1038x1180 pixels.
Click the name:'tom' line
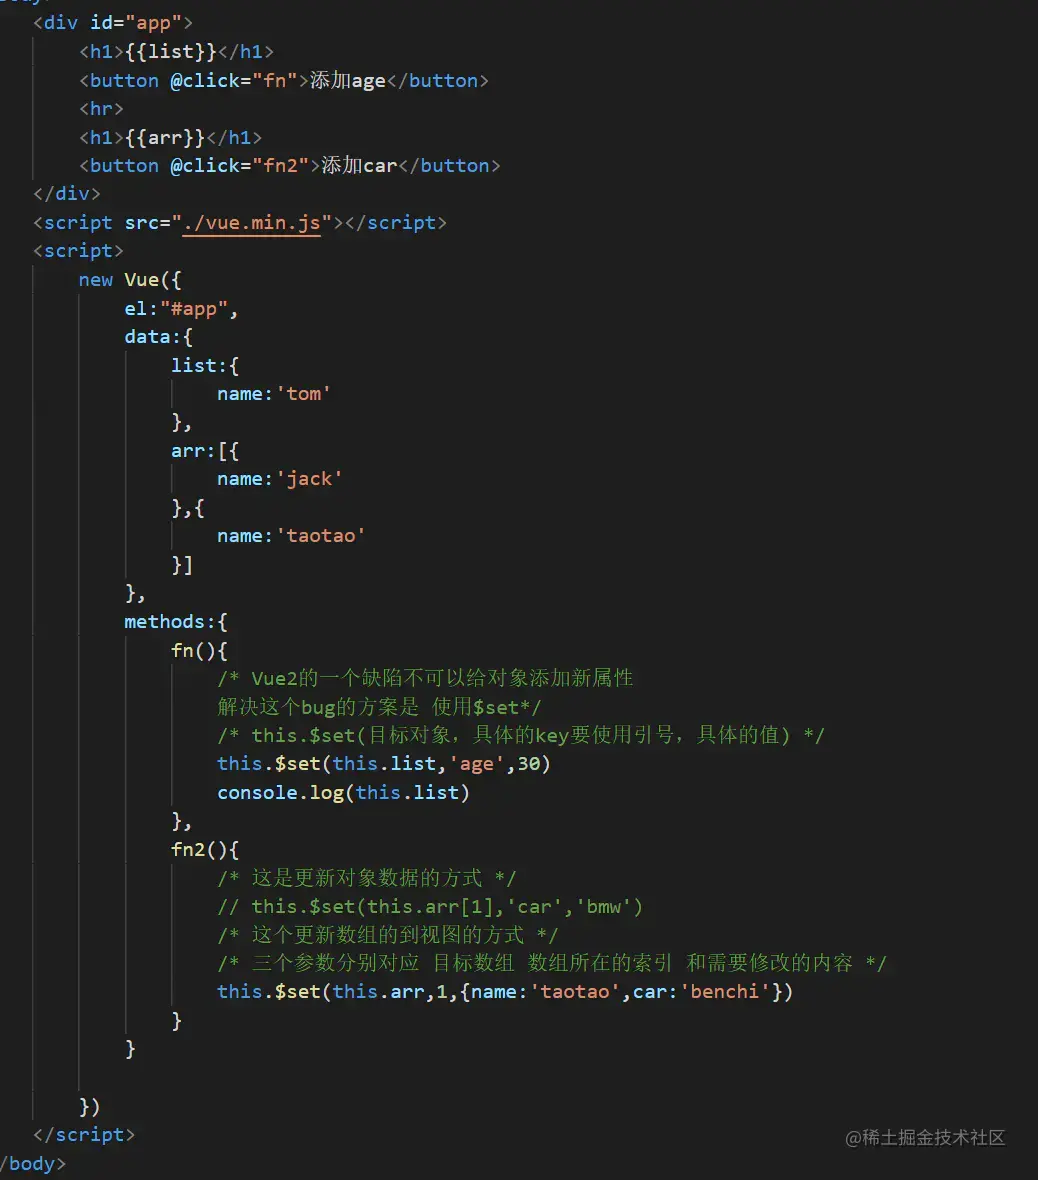coord(274,394)
